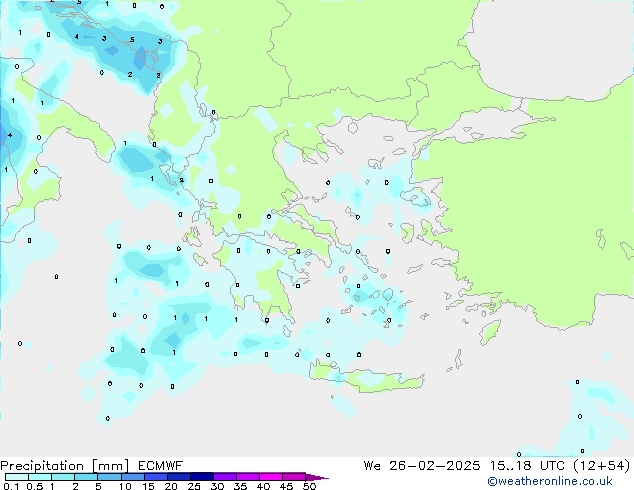Click the '10' legend value

pos(125,486)
